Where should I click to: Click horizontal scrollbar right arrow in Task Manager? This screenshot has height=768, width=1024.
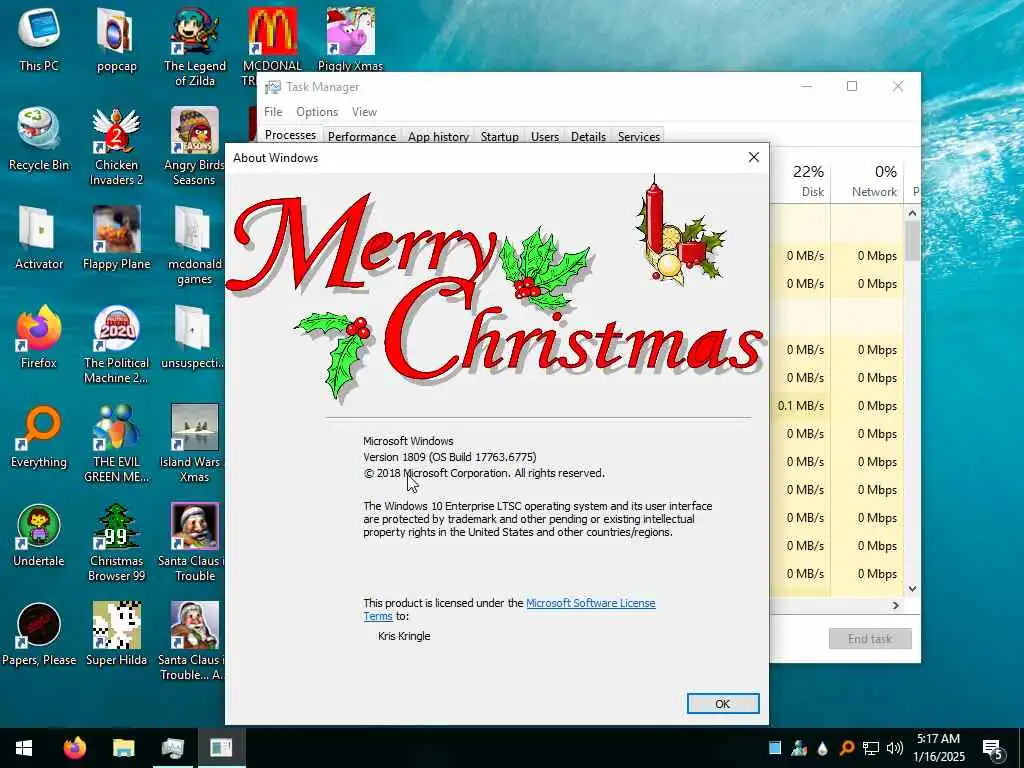click(x=895, y=605)
